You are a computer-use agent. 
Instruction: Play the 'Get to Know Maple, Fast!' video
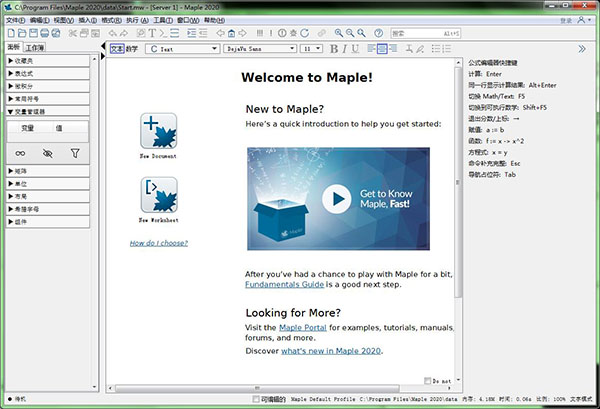[336, 199]
